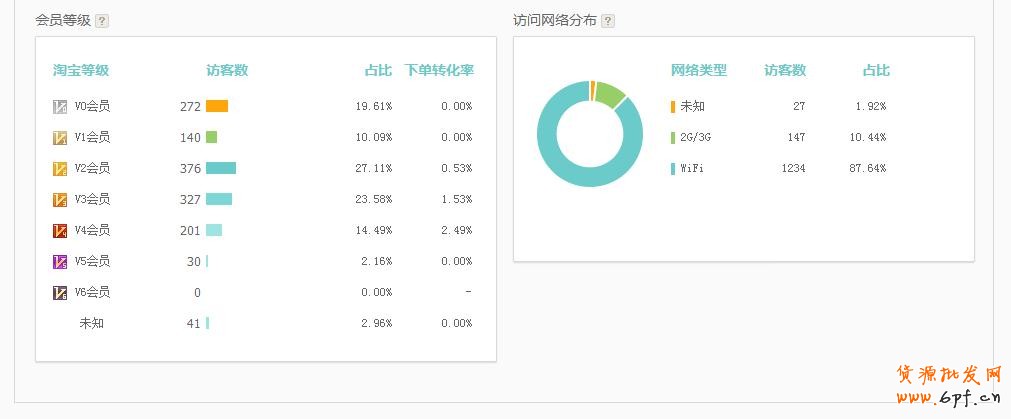Click the 0.53% conversion rate
The image size is (1011, 419).
(x=456, y=168)
